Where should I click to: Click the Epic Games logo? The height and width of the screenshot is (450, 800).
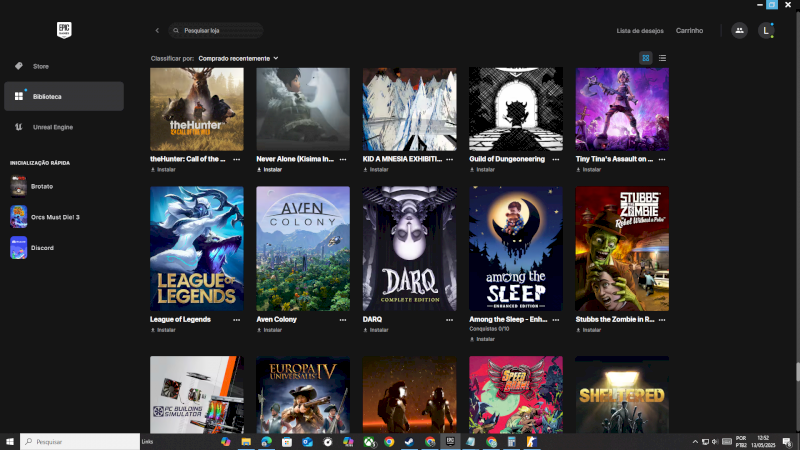click(63, 30)
